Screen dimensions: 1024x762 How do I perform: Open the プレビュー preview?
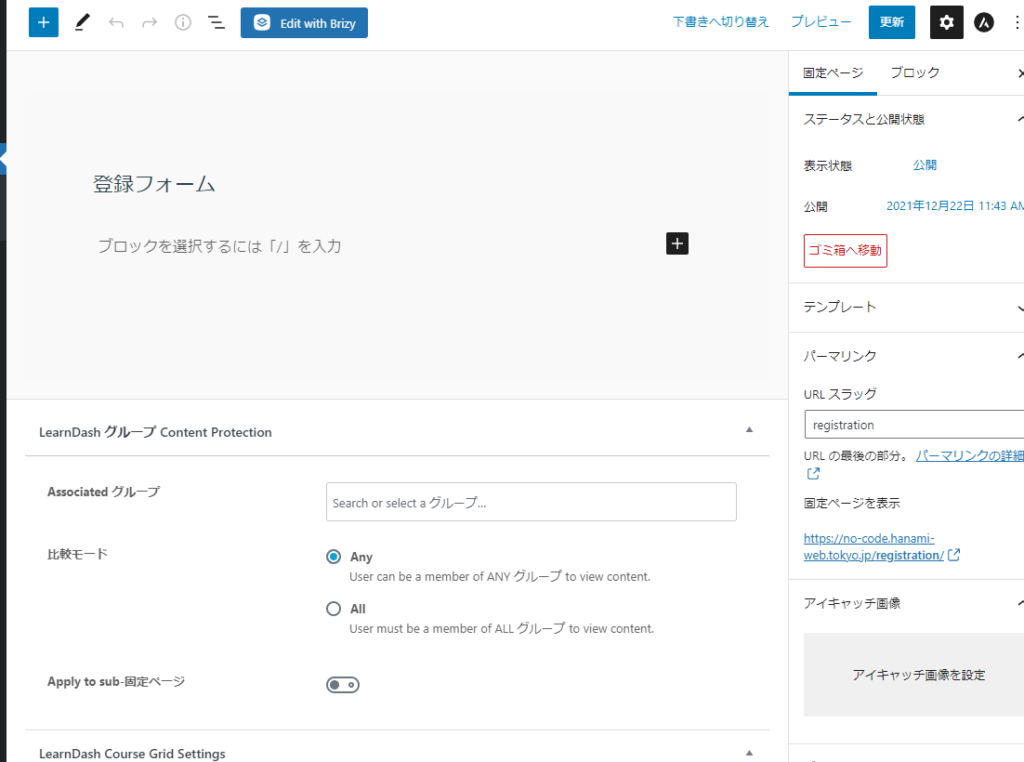point(821,22)
